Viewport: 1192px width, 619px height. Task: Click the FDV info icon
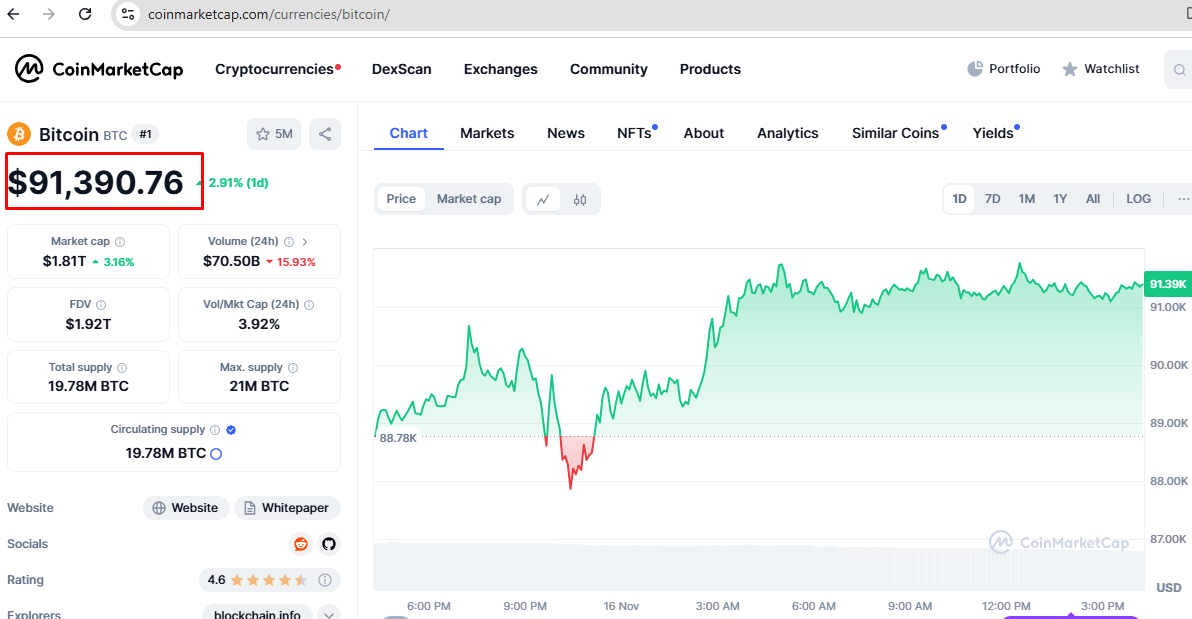tap(101, 305)
